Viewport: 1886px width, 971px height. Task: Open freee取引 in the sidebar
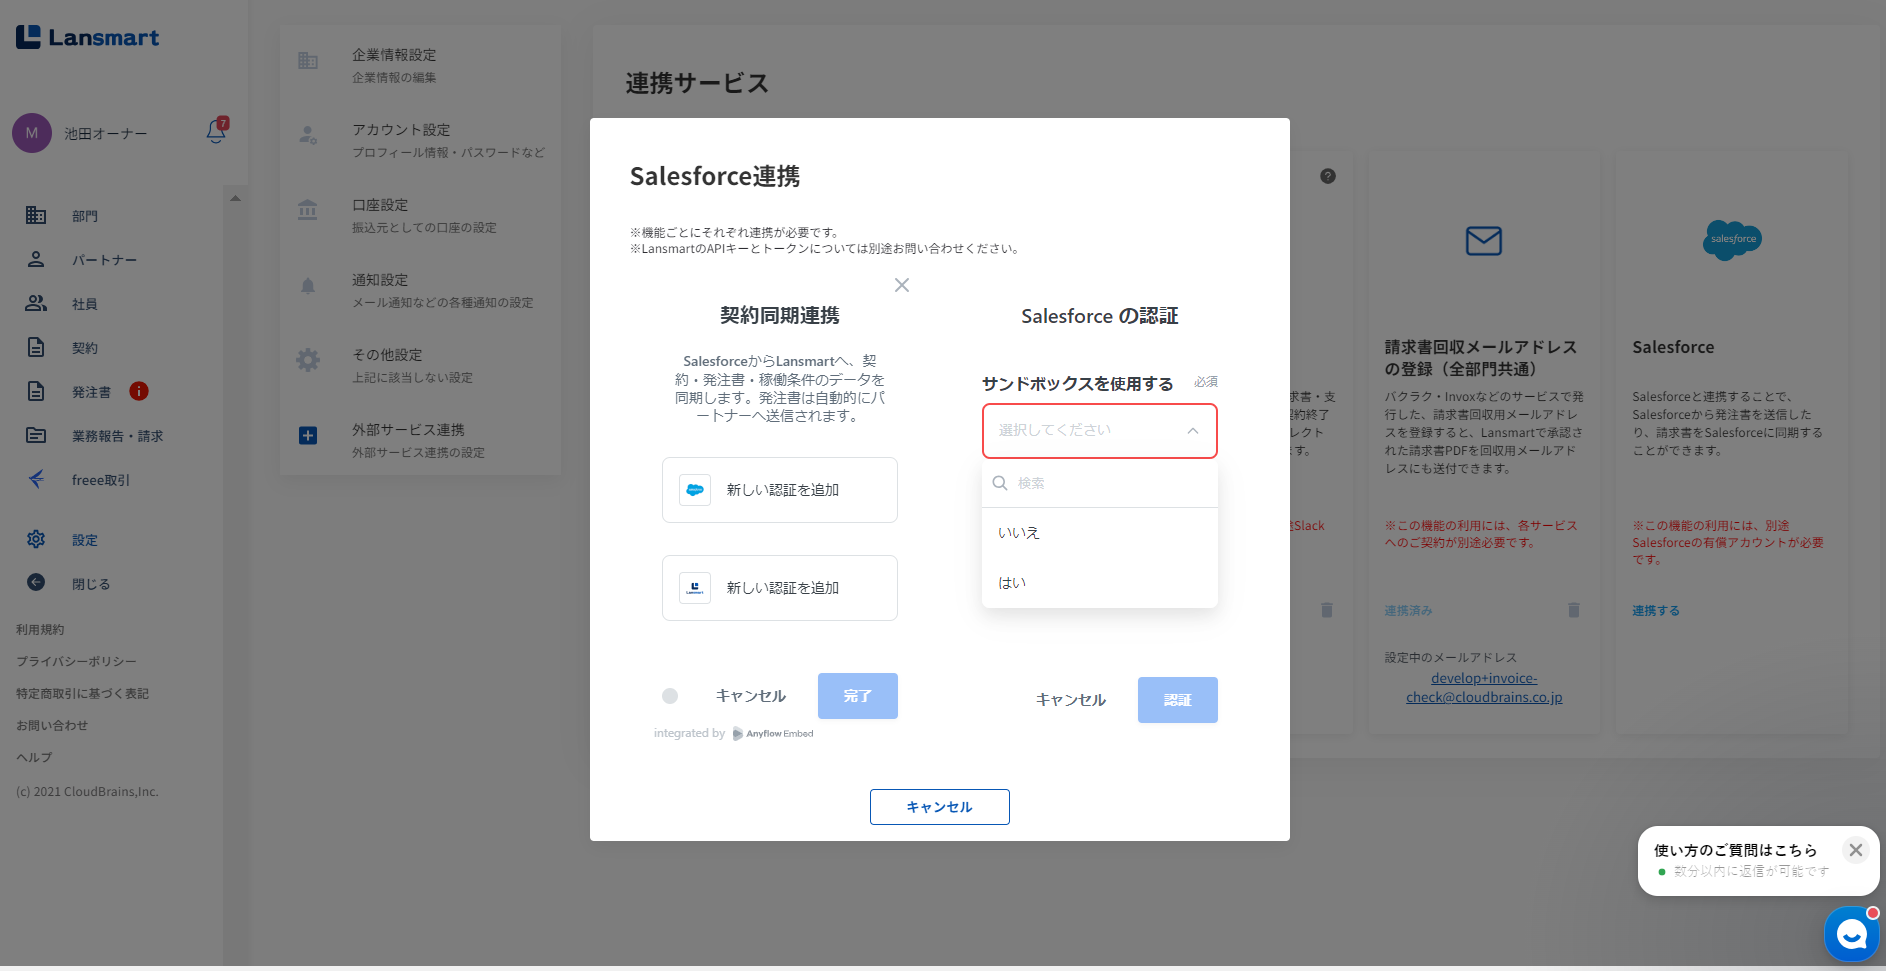[x=101, y=480]
